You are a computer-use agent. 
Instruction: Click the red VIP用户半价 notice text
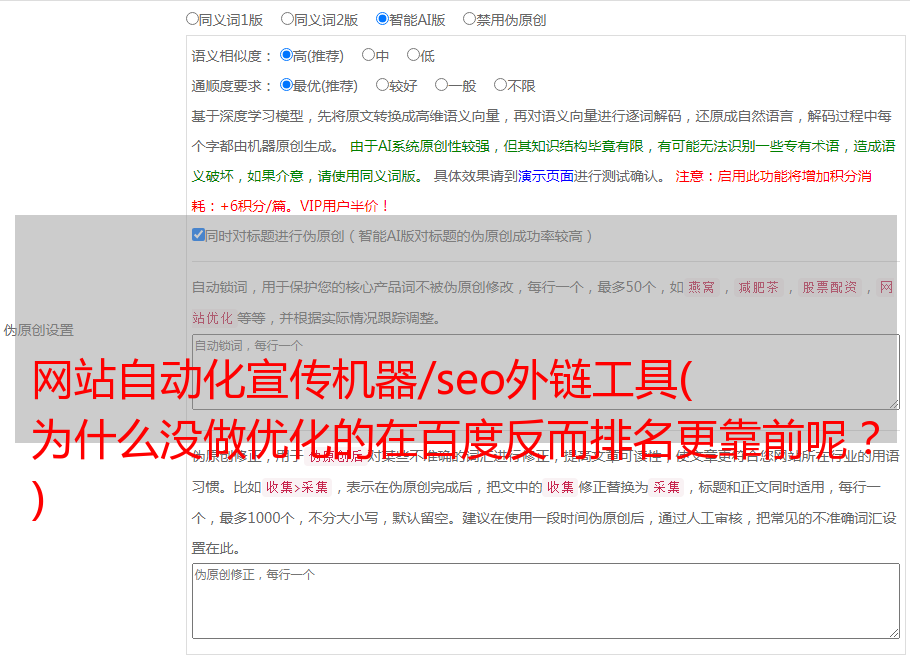click(344, 206)
